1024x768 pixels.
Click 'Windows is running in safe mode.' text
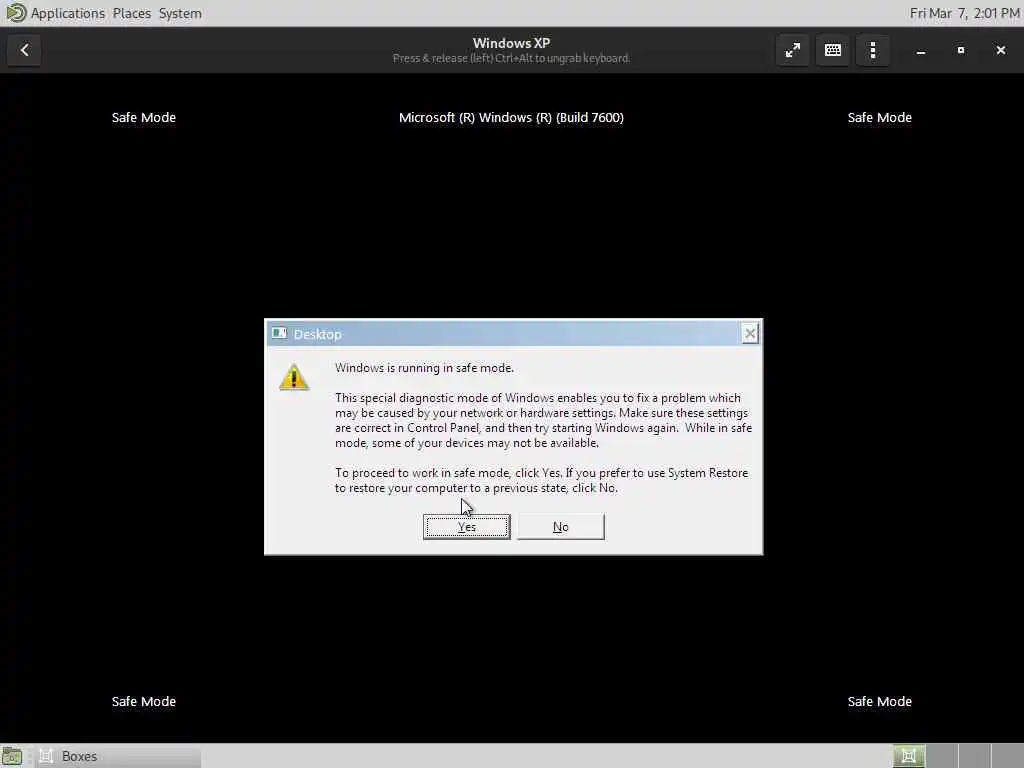pyautogui.click(x=424, y=368)
